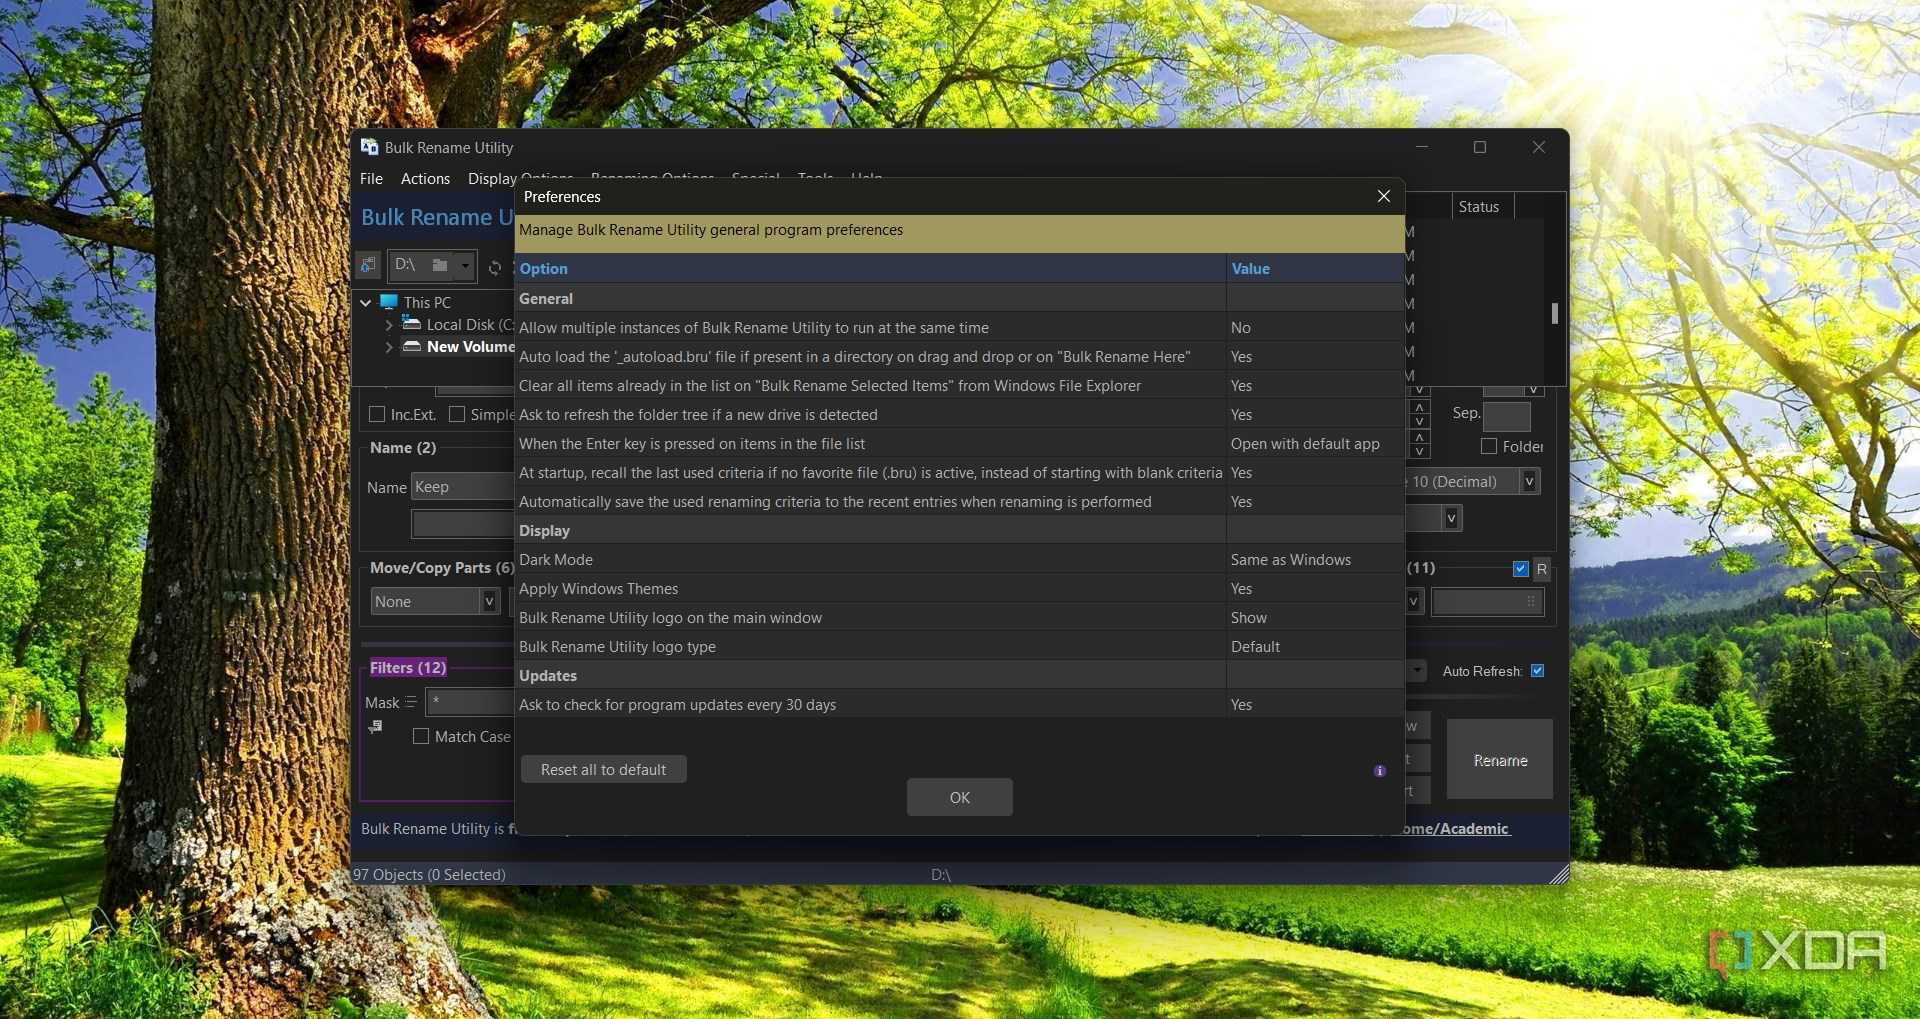Click the input field in section 11
The width and height of the screenshot is (1920, 1019).
[1487, 601]
